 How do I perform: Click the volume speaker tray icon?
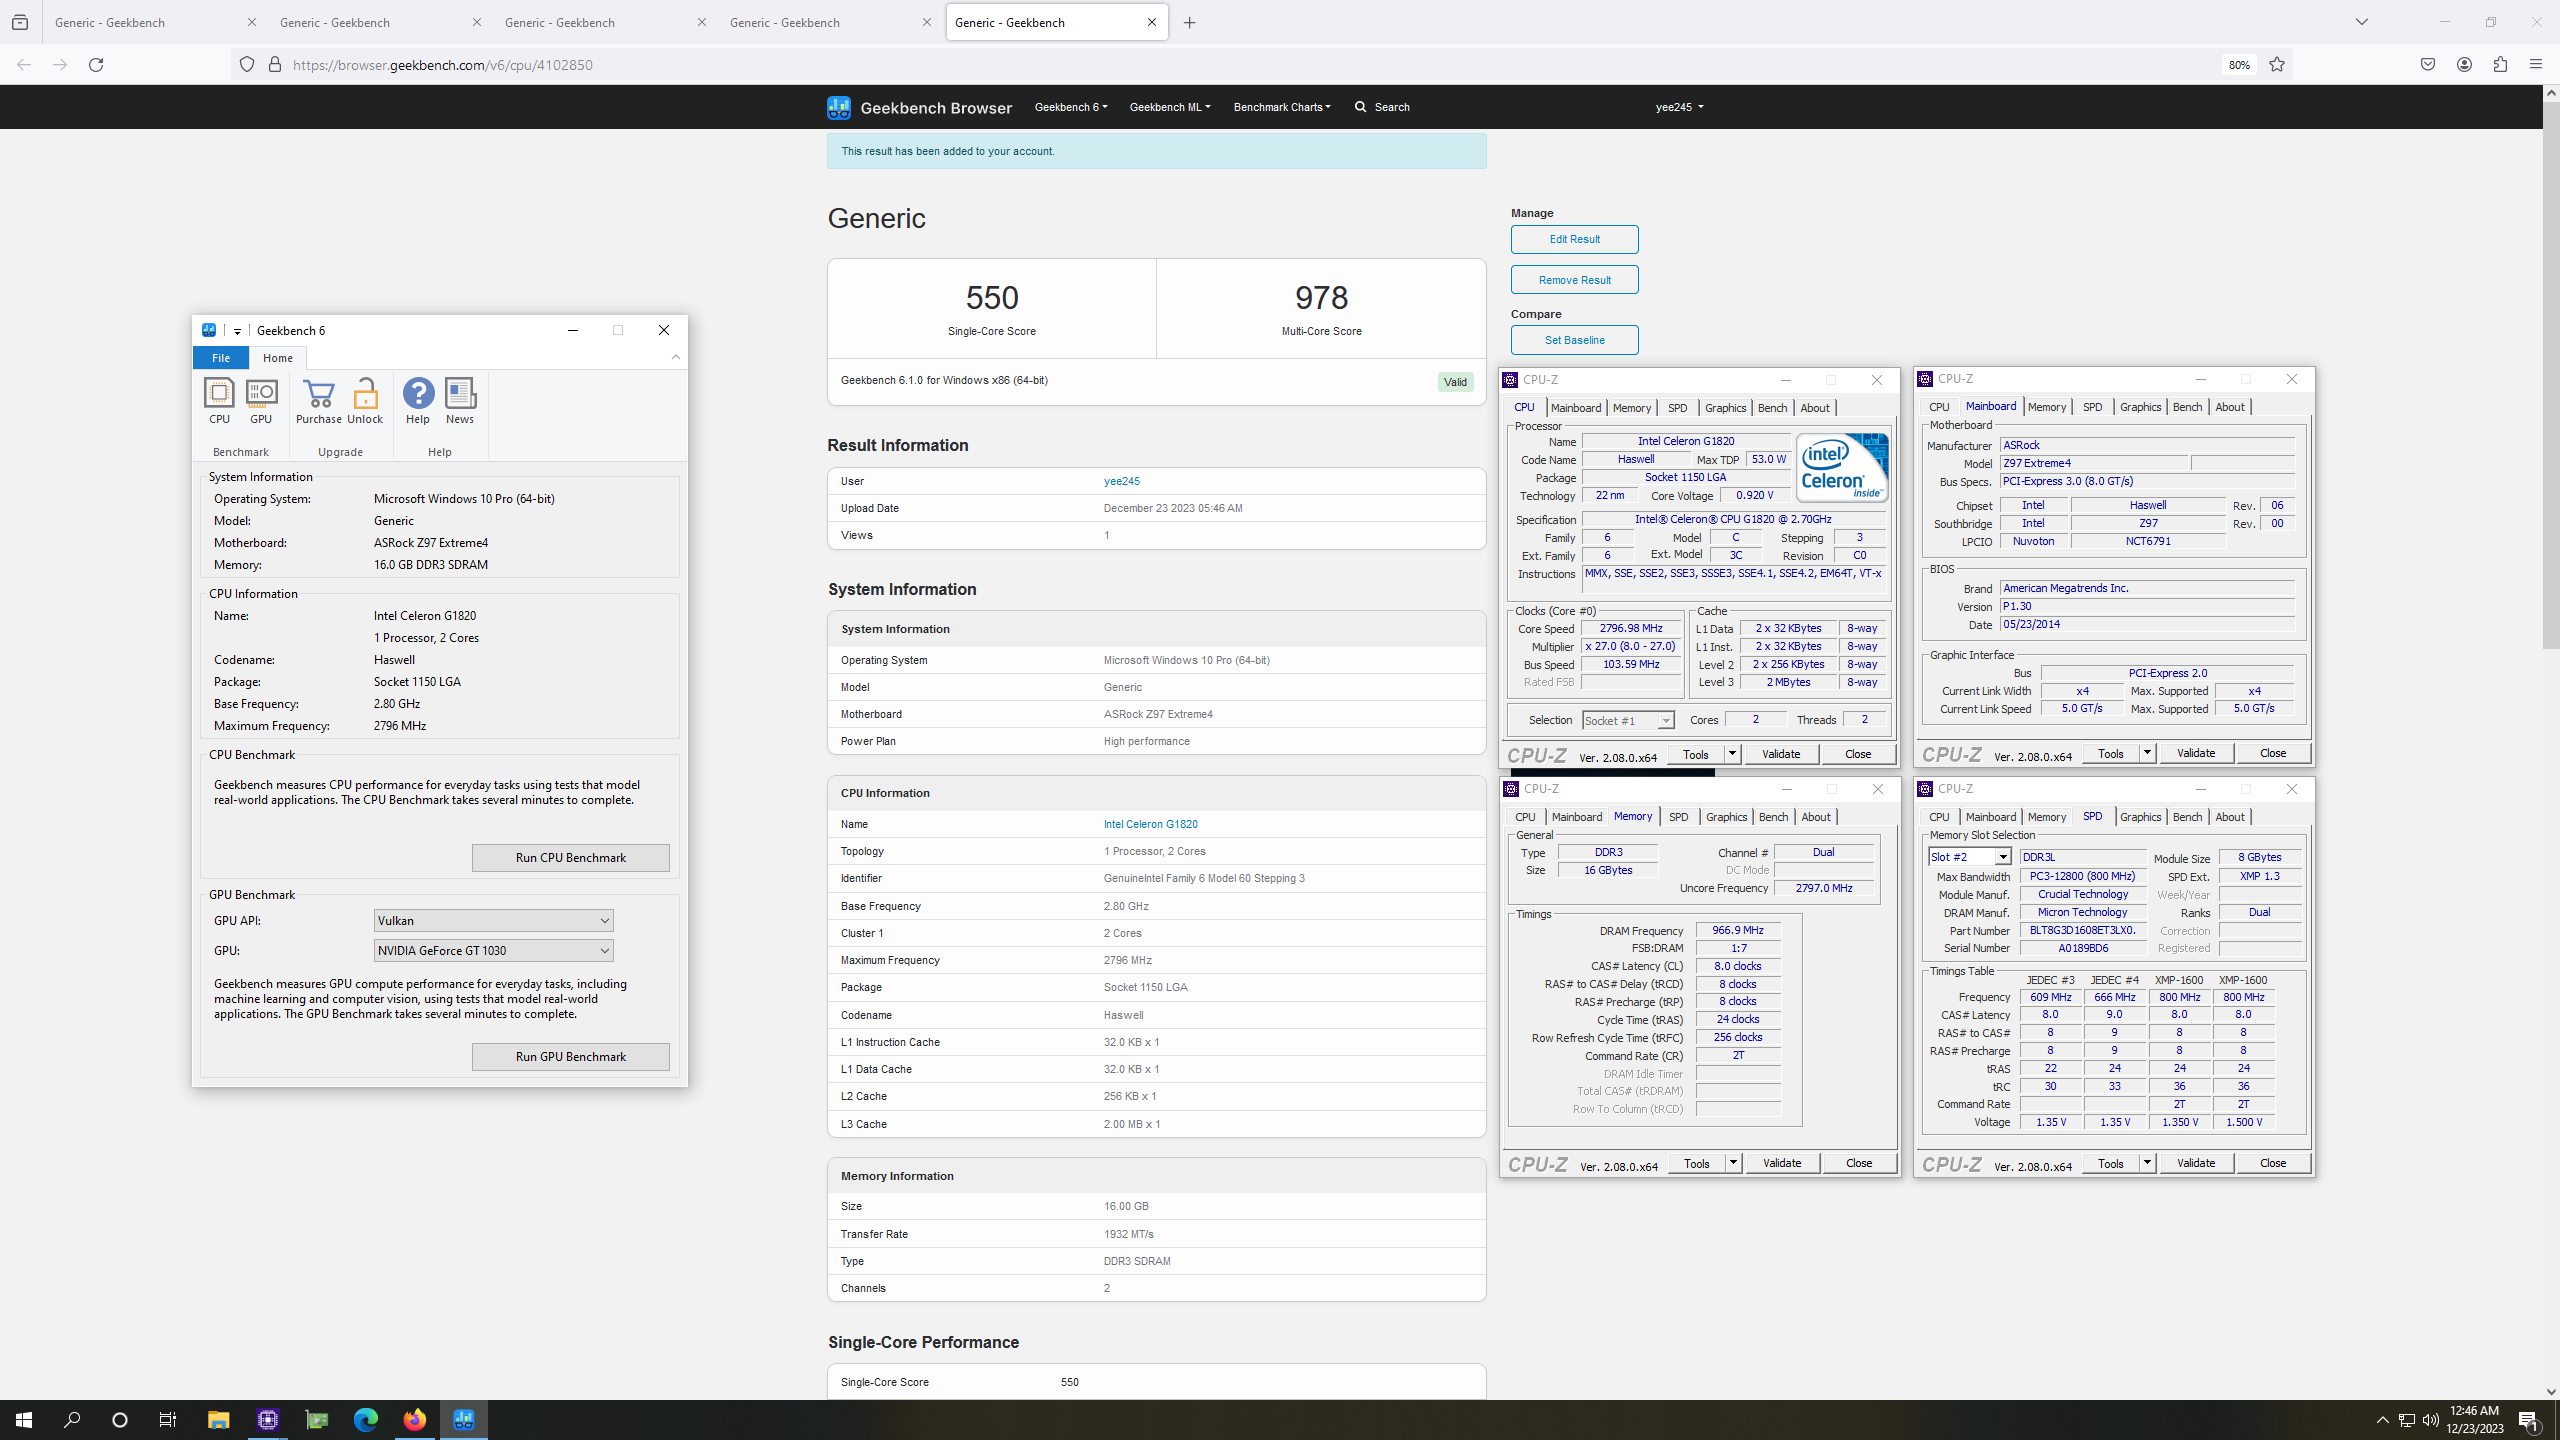[2430, 1420]
